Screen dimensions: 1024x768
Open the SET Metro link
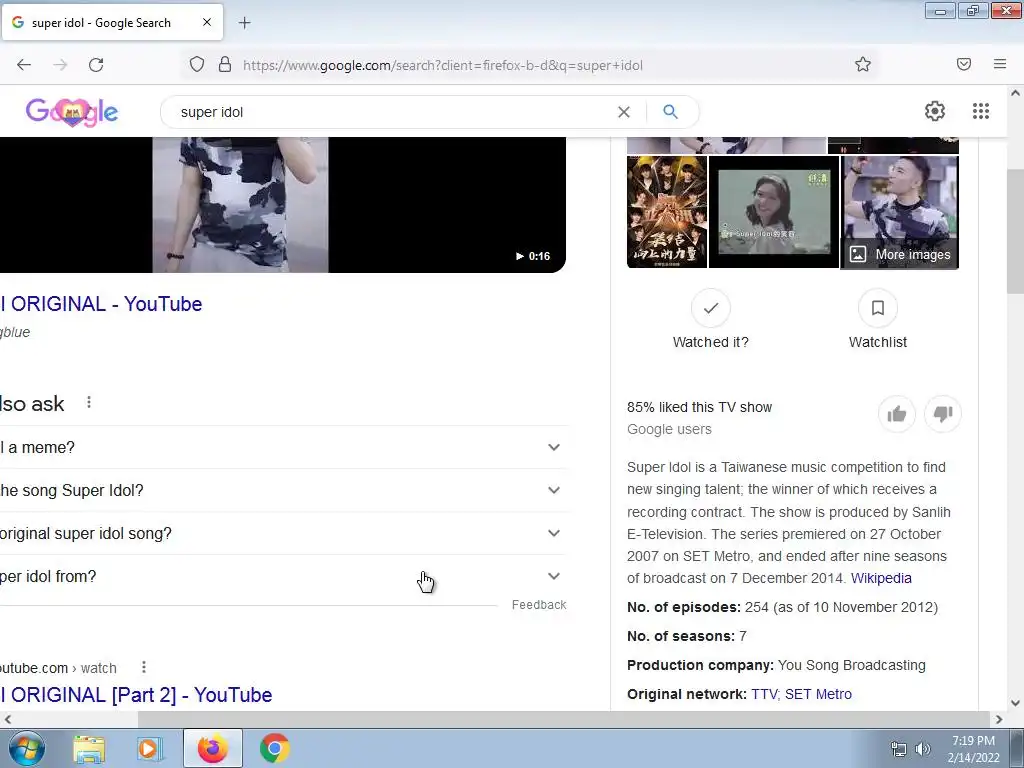(818, 694)
